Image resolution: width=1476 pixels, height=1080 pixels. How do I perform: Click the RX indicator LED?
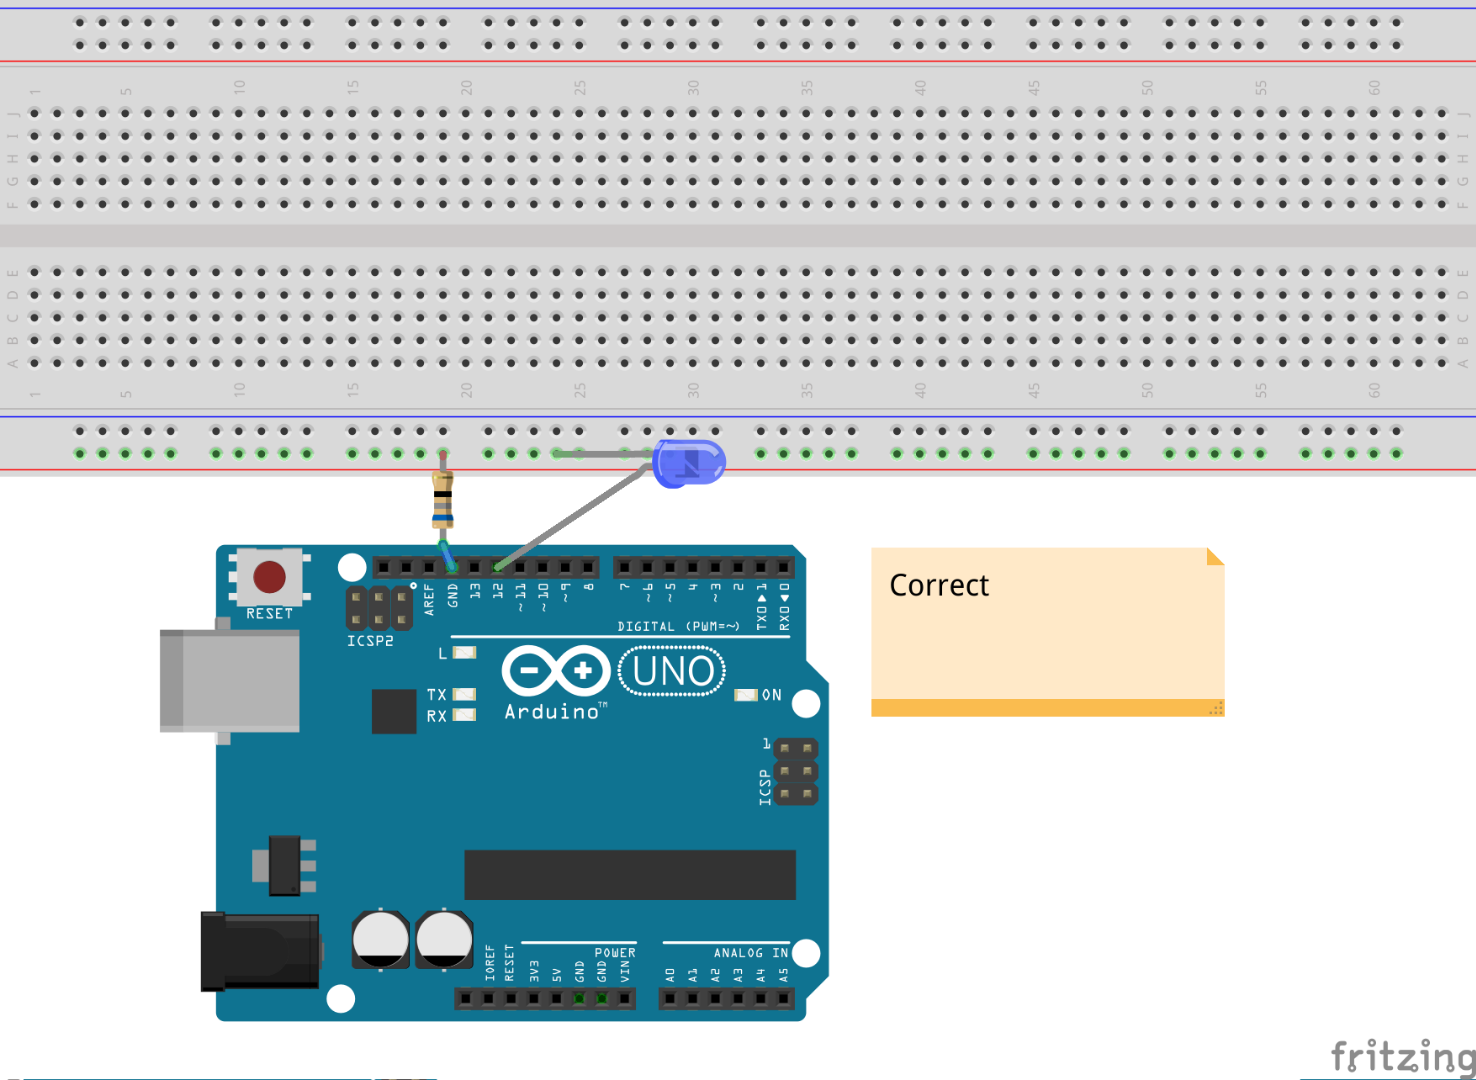463,715
